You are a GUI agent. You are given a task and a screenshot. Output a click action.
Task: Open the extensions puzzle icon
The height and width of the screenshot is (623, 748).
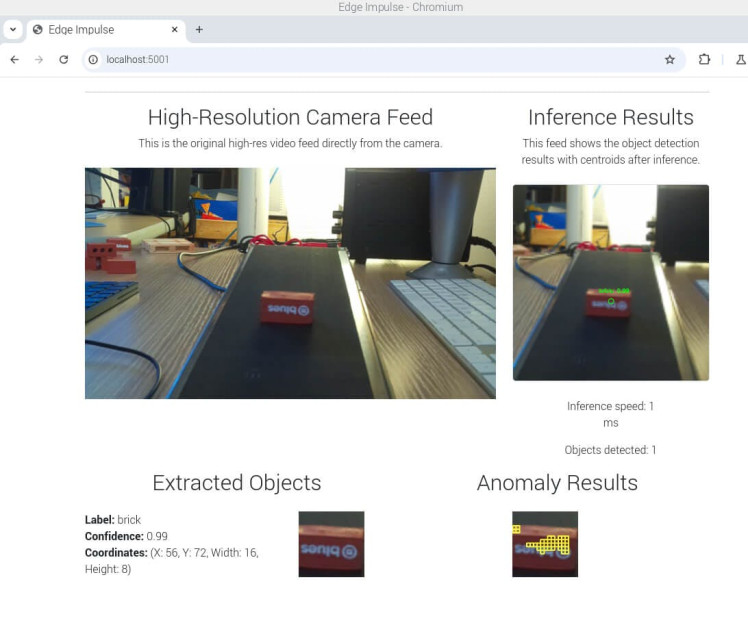tap(704, 60)
